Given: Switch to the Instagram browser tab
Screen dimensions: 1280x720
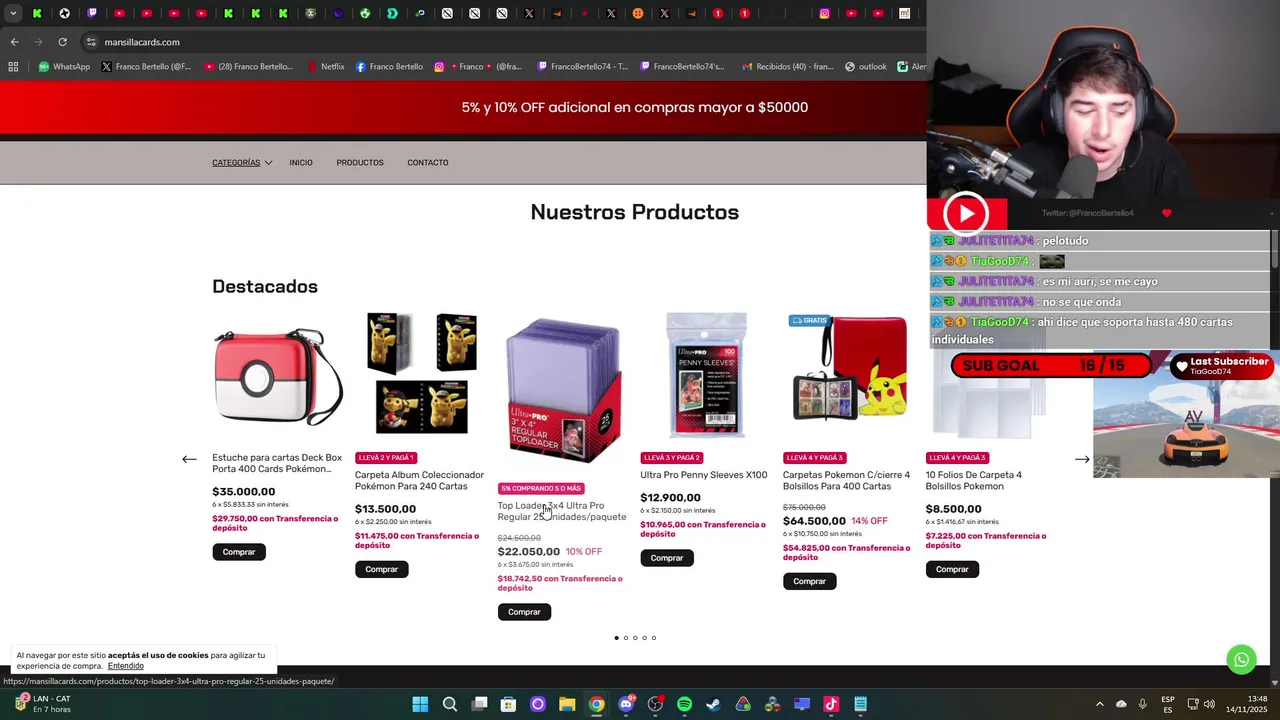Looking at the screenshot, I should coord(825,13).
